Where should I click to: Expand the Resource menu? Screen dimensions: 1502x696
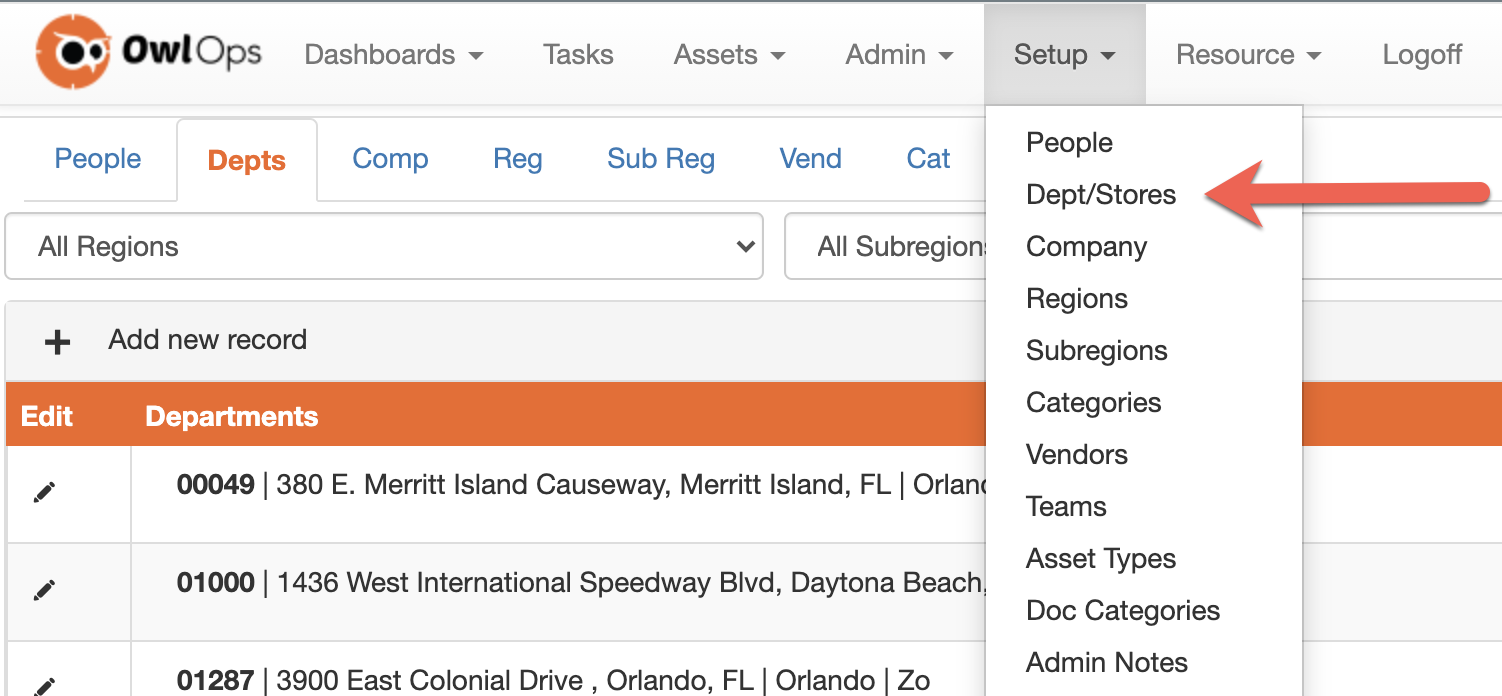pos(1248,55)
